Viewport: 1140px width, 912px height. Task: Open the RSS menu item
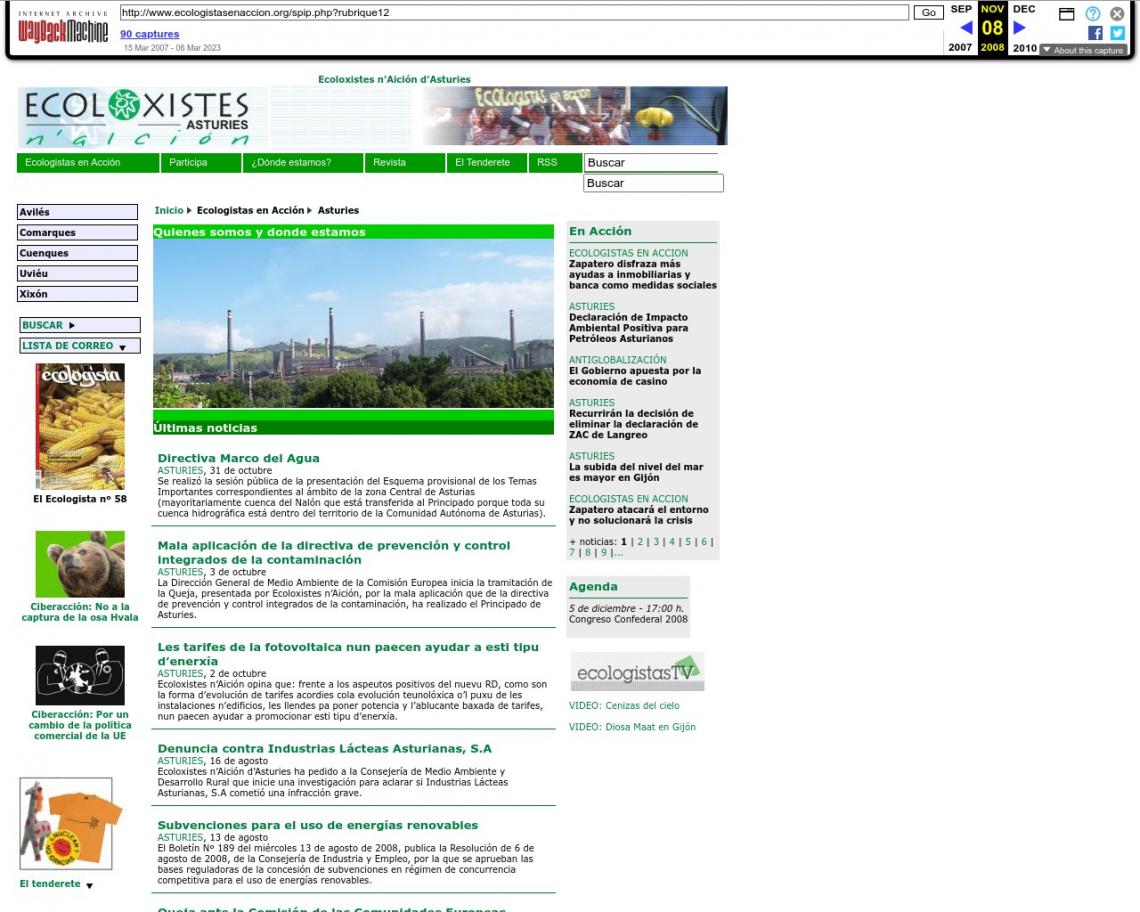(x=547, y=163)
